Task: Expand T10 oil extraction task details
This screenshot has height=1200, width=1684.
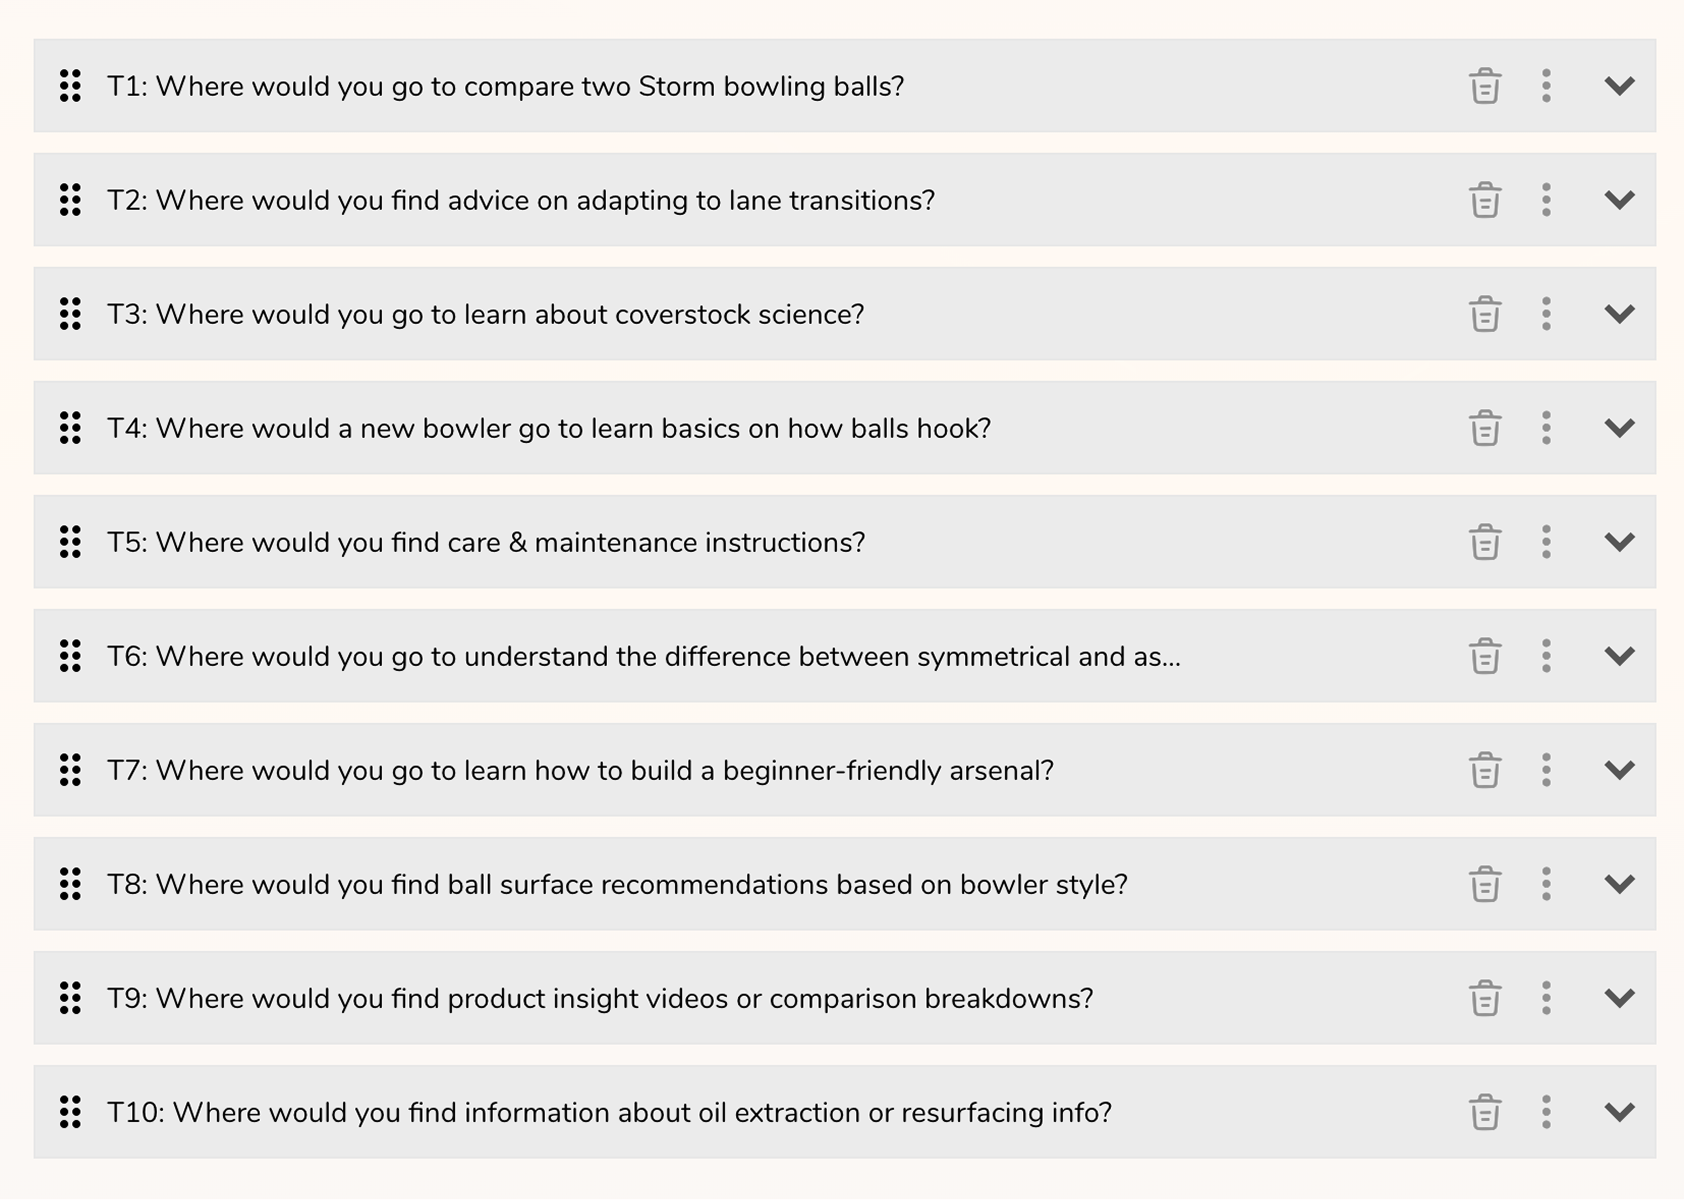Action: click(x=1619, y=1112)
